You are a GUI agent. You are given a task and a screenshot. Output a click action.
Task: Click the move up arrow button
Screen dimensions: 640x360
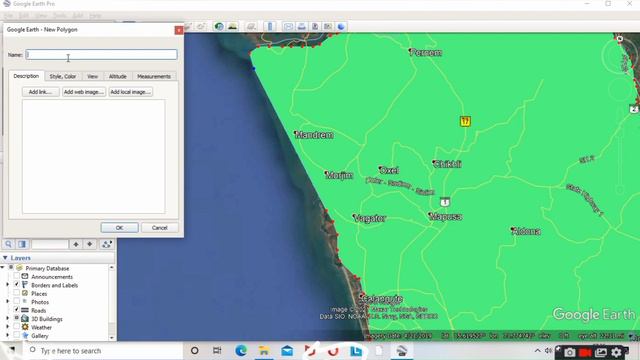pyautogui.click(x=76, y=244)
